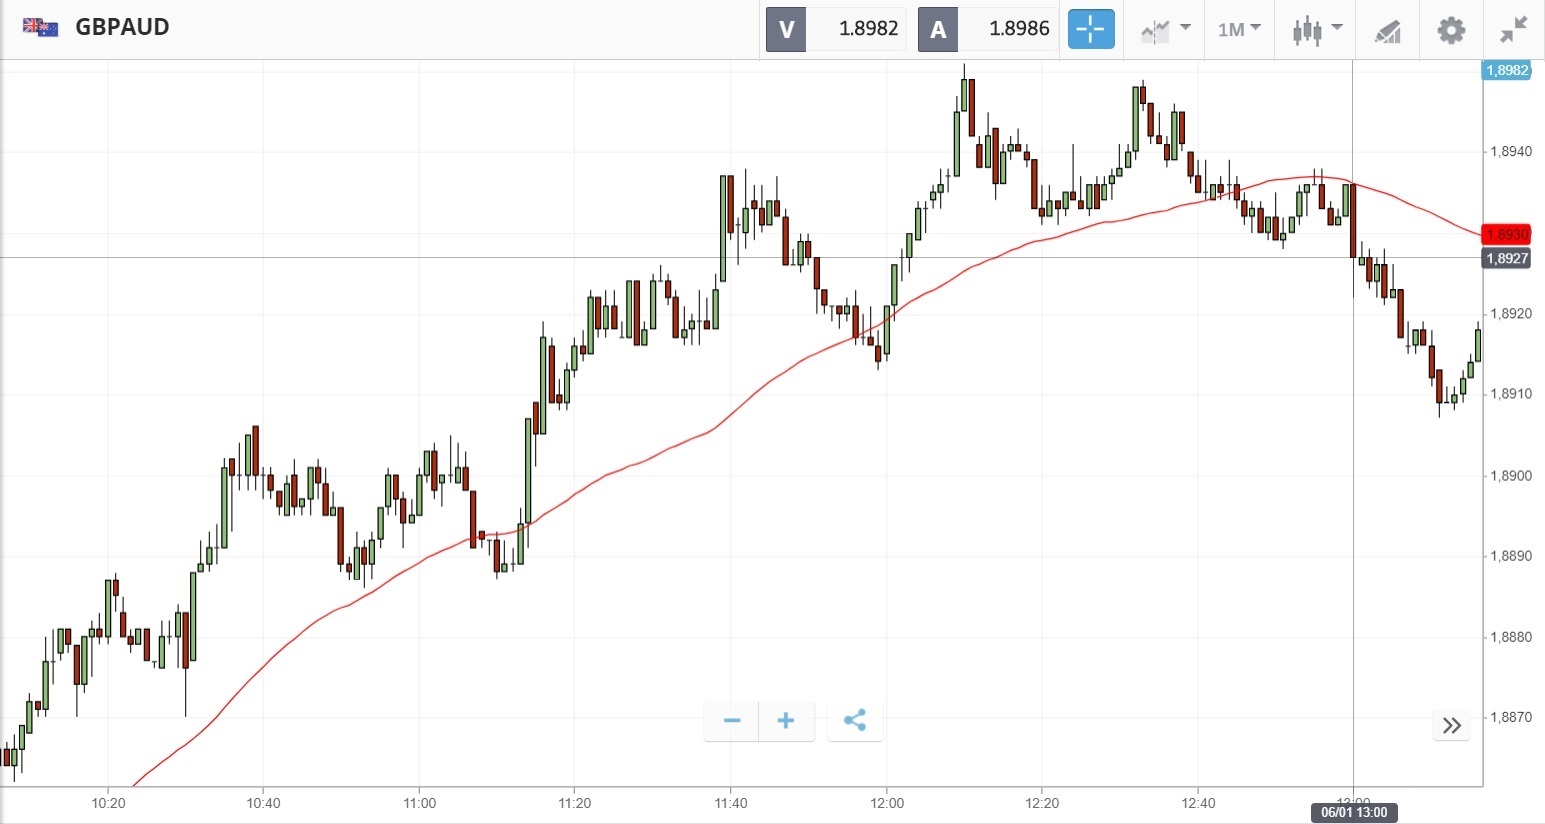The width and height of the screenshot is (1545, 824).
Task: Open the 1M timeframe dropdown
Action: point(1239,29)
